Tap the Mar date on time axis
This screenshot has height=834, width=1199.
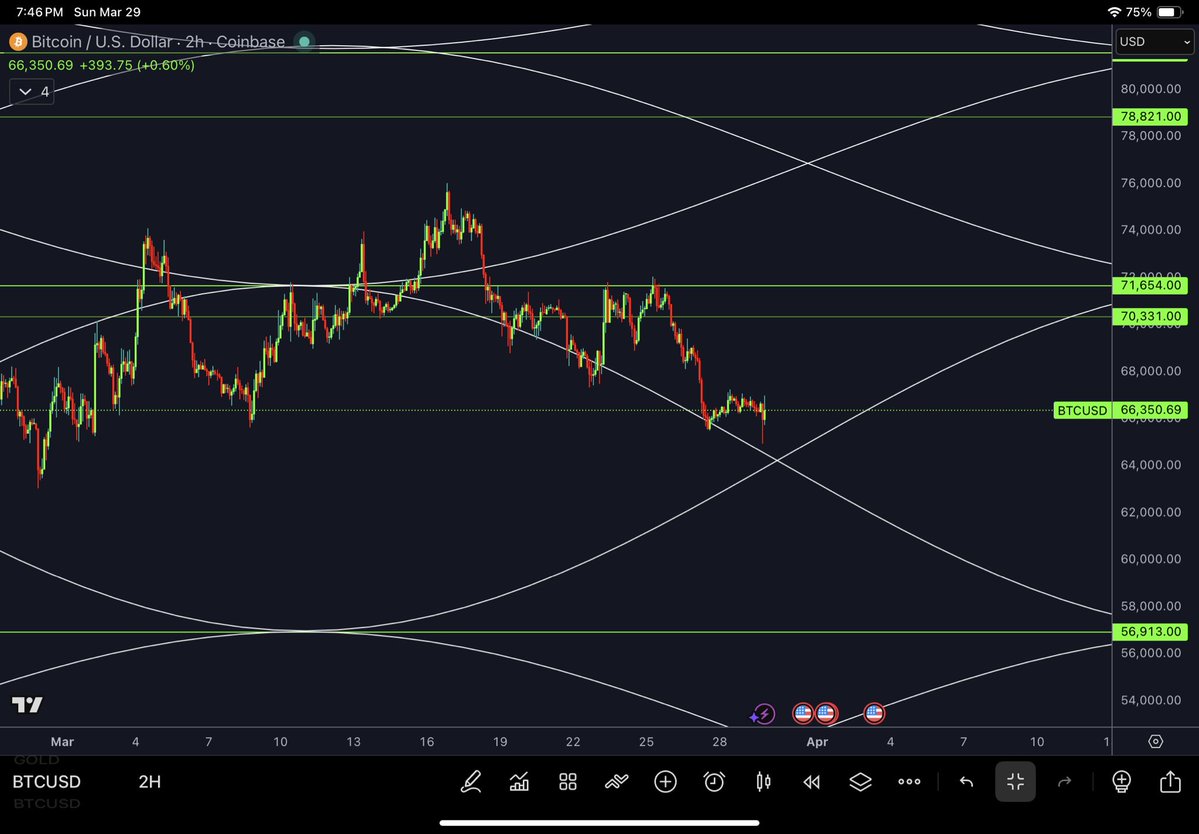[62, 742]
